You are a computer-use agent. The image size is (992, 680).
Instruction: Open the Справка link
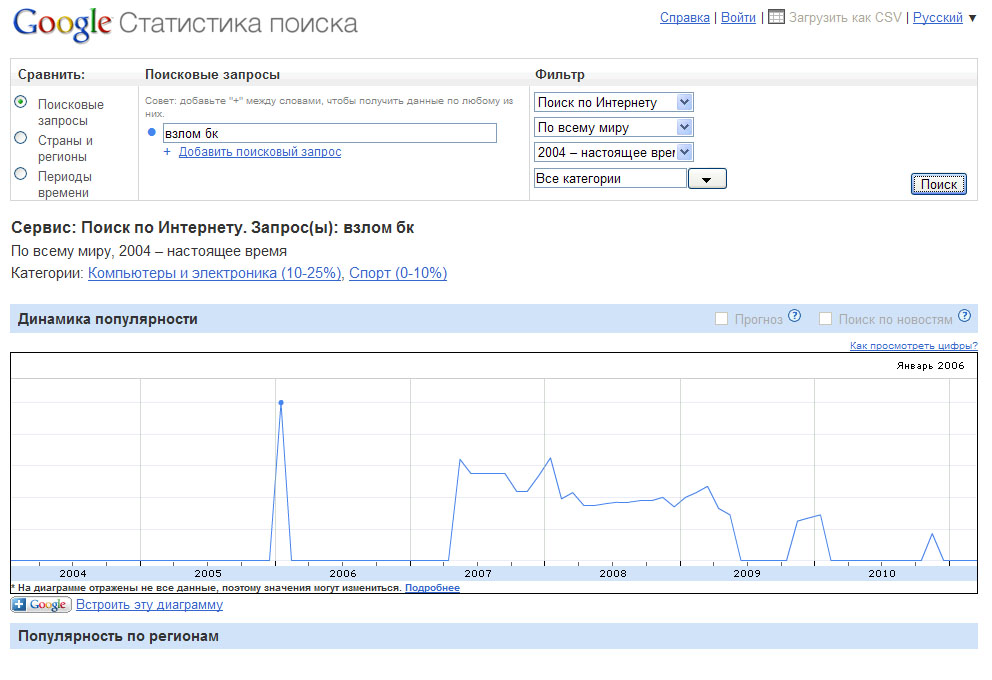tap(685, 18)
